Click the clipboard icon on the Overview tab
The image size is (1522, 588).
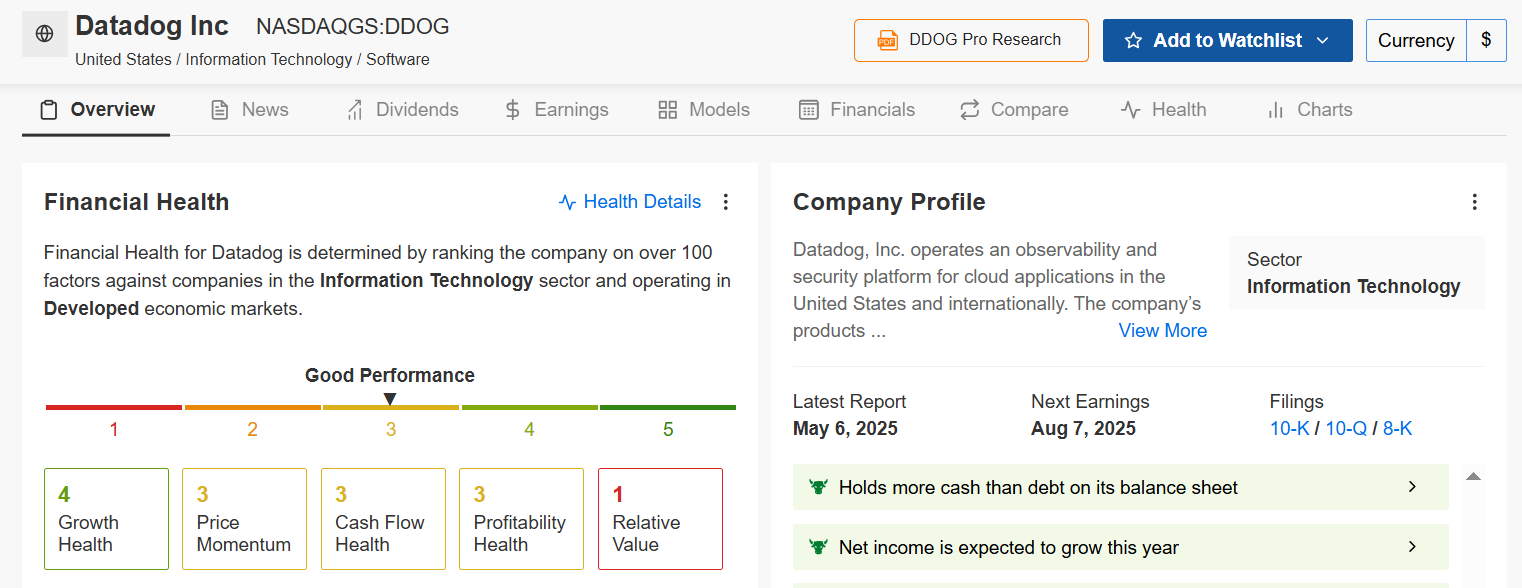pyautogui.click(x=48, y=110)
